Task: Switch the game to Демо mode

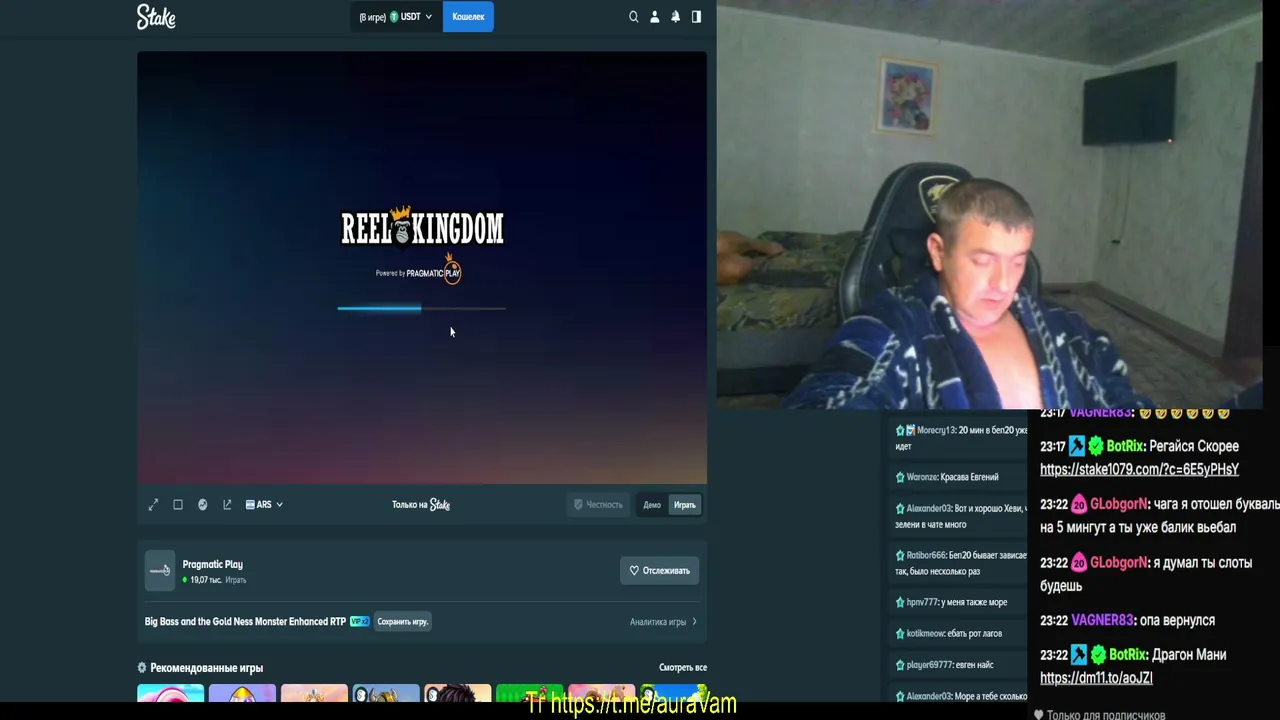Action: point(652,505)
